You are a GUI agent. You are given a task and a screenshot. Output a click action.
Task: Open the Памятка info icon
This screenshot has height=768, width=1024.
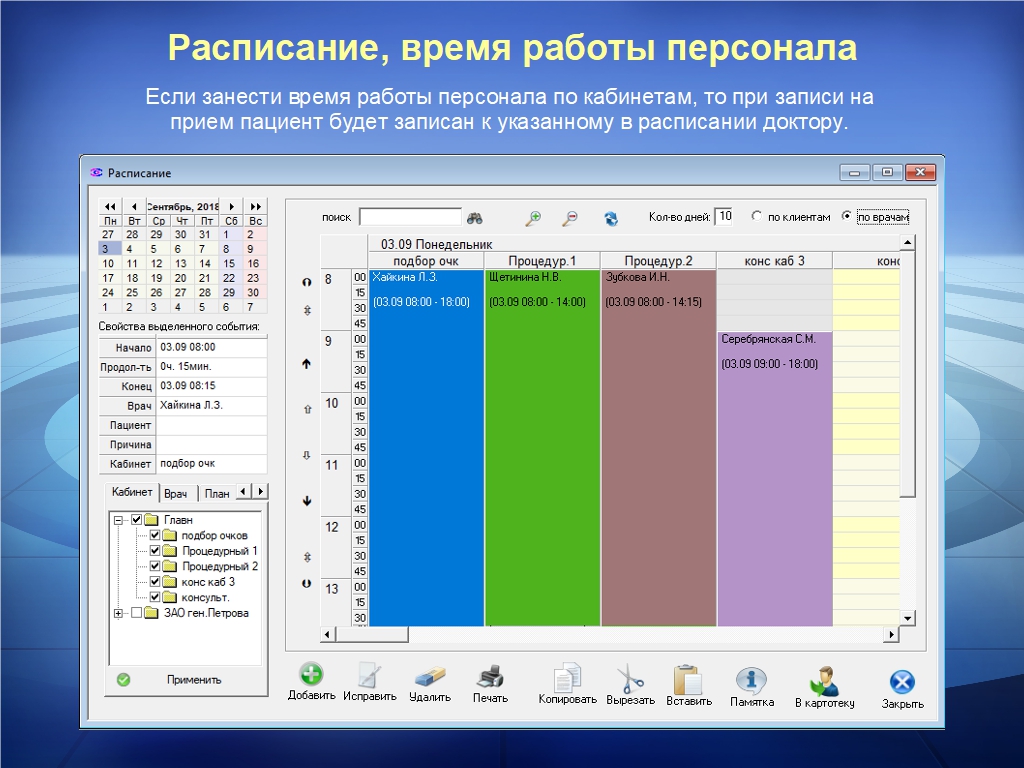pyautogui.click(x=751, y=680)
